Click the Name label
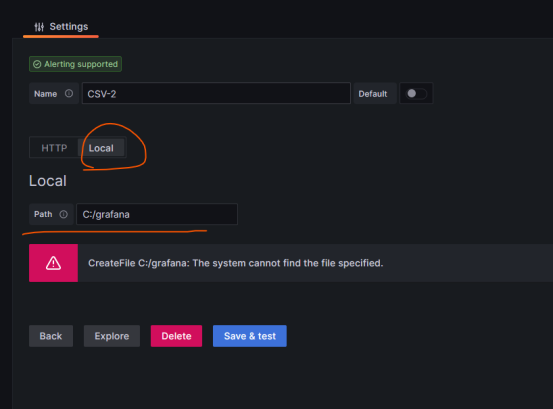The image size is (553, 409). [x=45, y=94]
